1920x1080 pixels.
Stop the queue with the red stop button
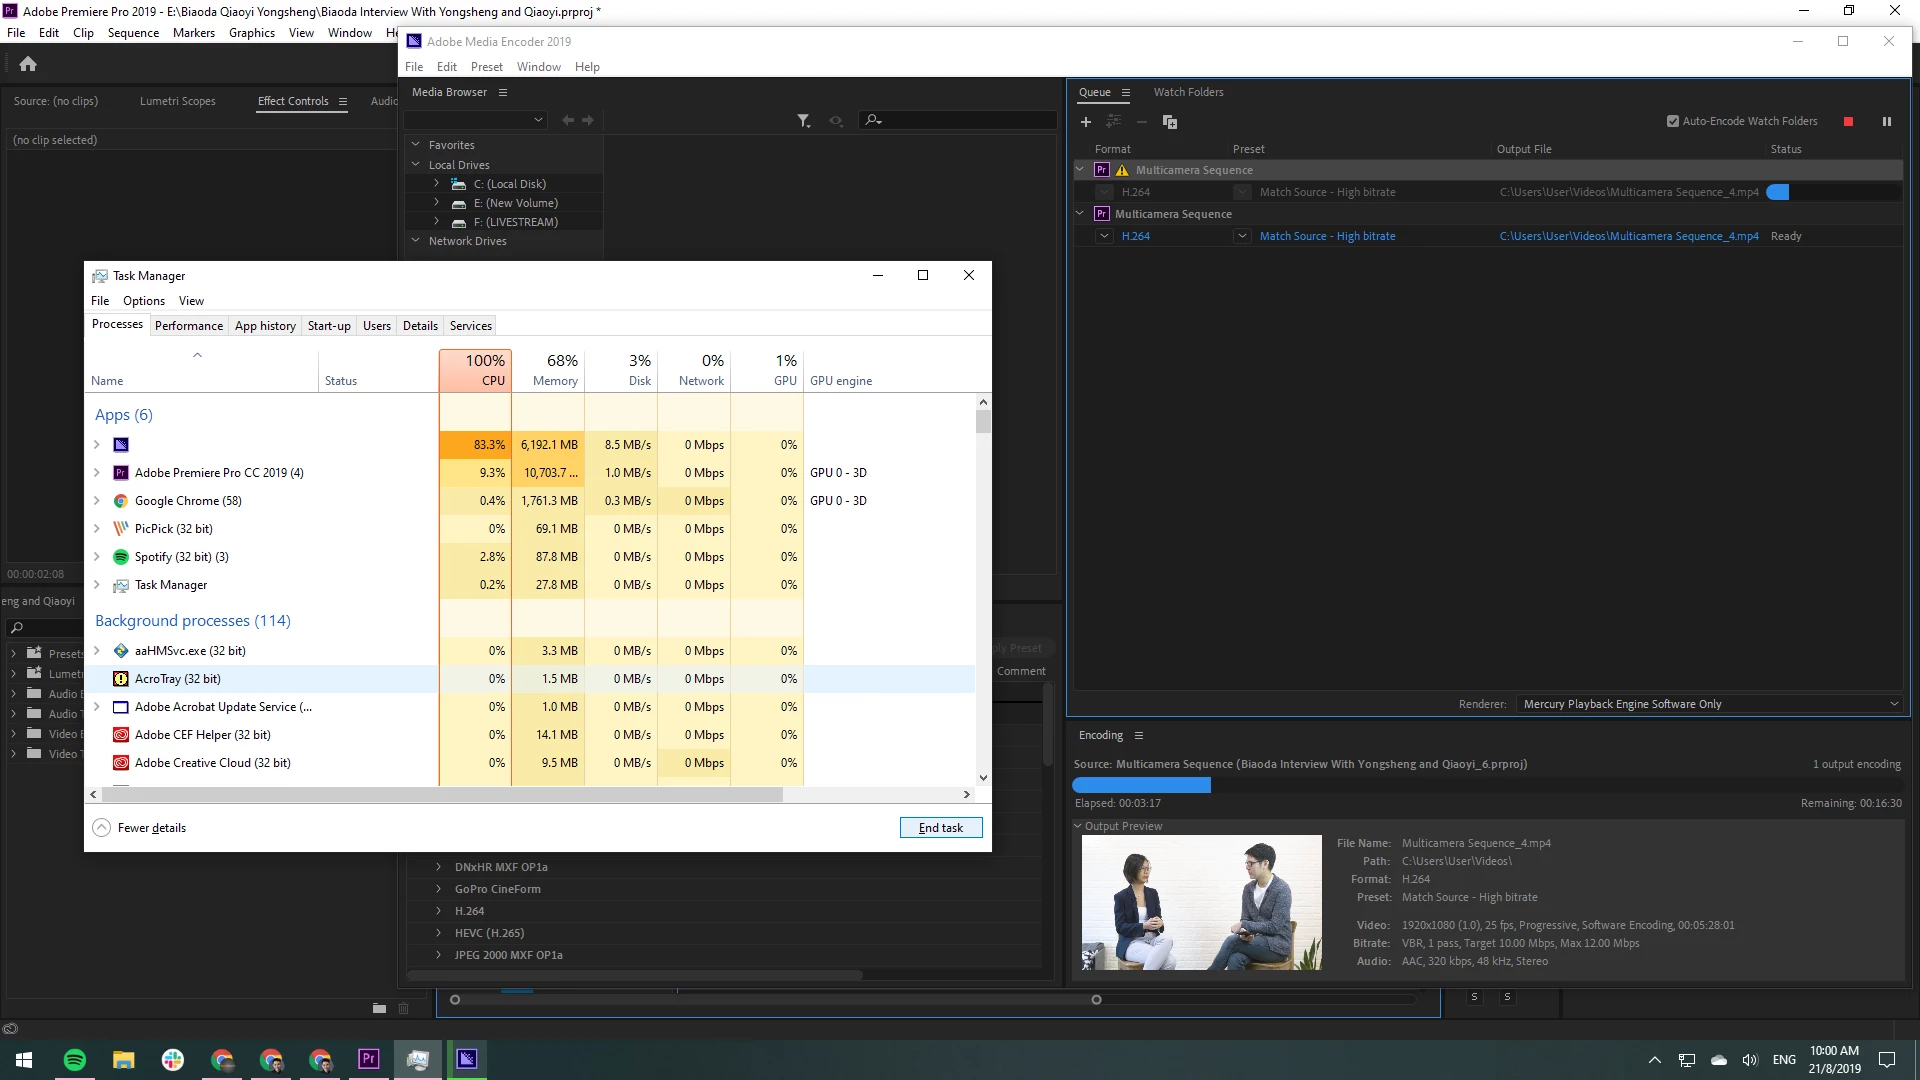click(1848, 122)
